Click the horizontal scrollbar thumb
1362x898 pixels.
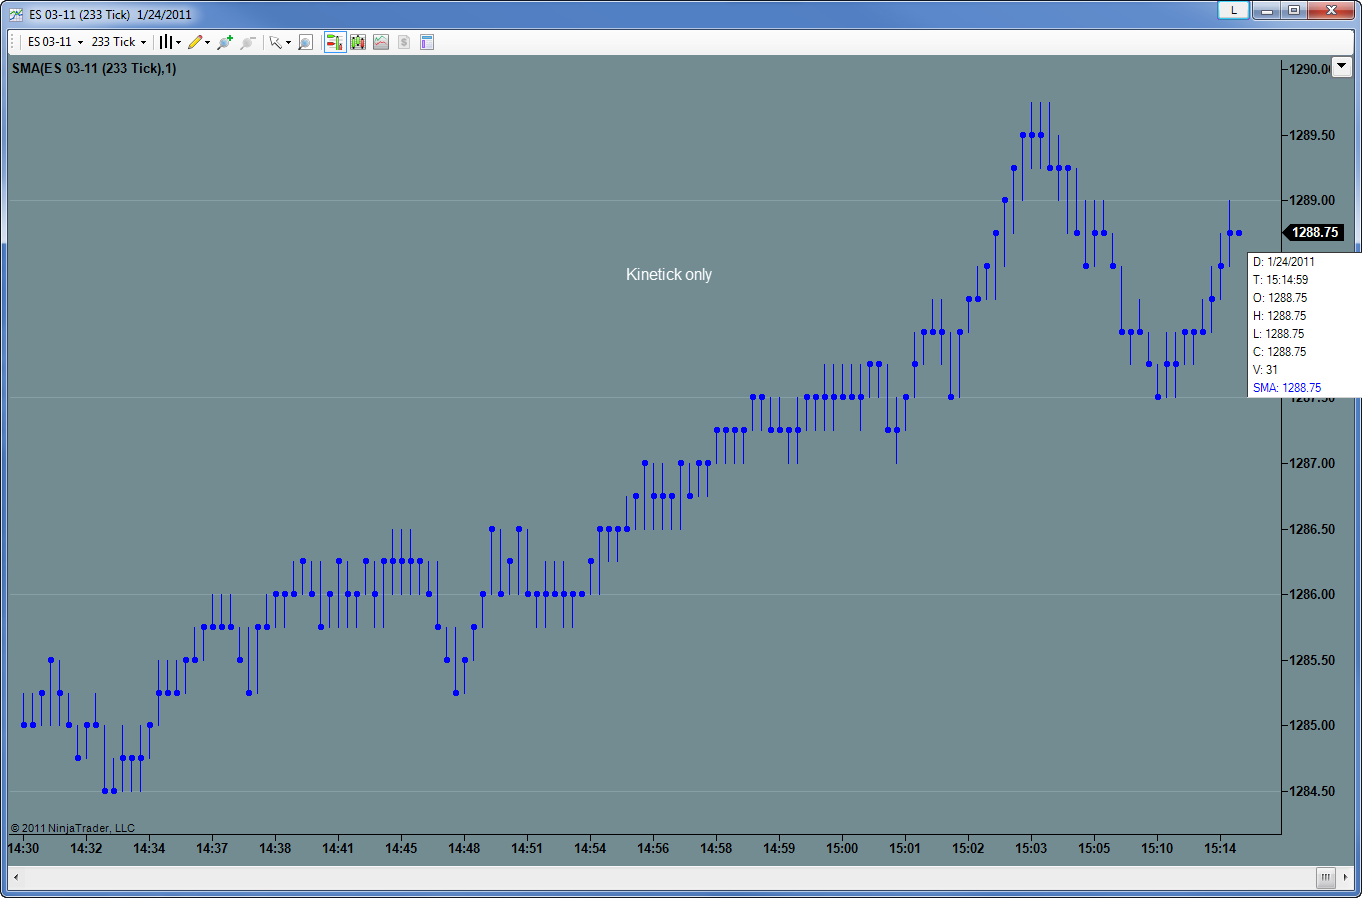(x=1326, y=878)
